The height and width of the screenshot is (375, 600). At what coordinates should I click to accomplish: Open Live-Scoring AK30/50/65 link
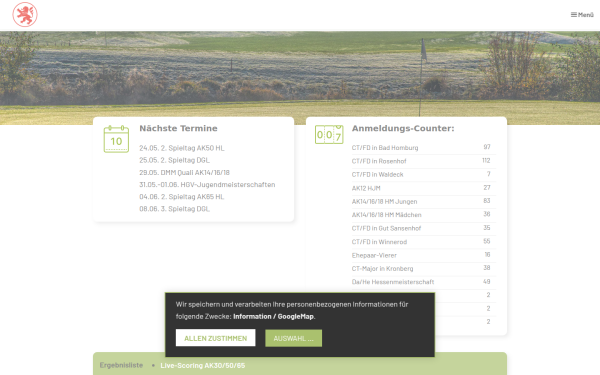pos(203,365)
